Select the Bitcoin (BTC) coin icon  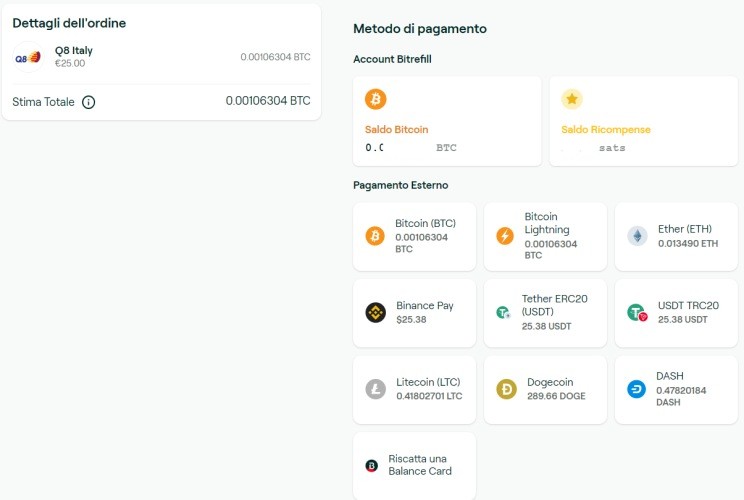(375, 236)
